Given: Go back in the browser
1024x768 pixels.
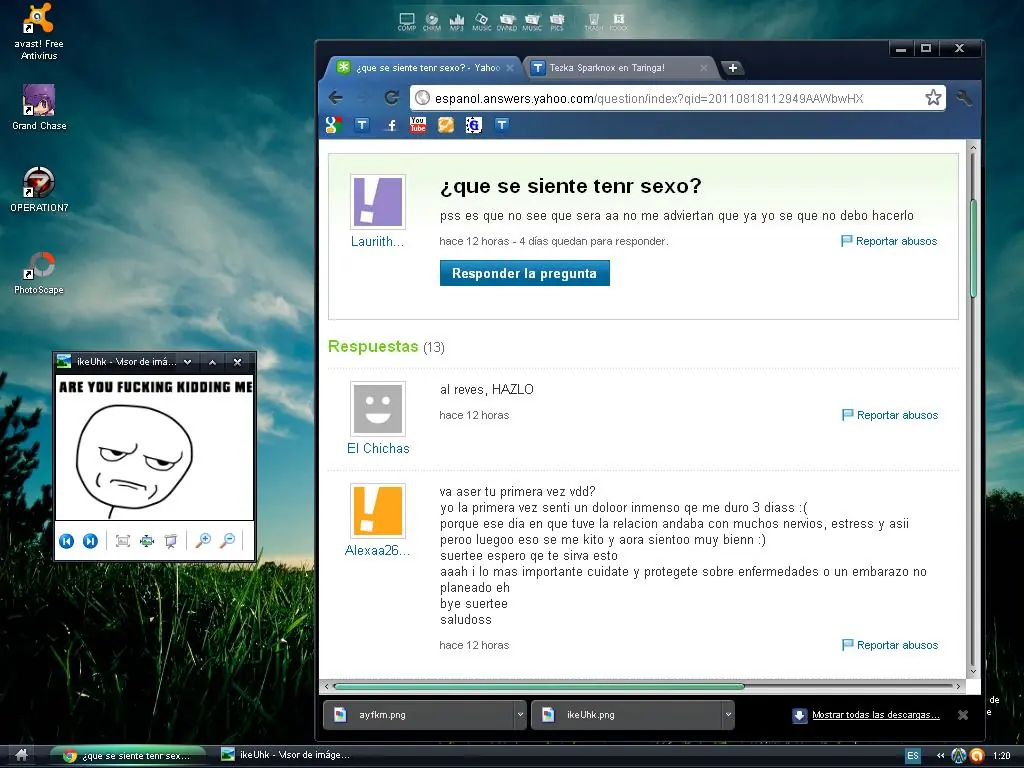Looking at the screenshot, I should [x=336, y=98].
